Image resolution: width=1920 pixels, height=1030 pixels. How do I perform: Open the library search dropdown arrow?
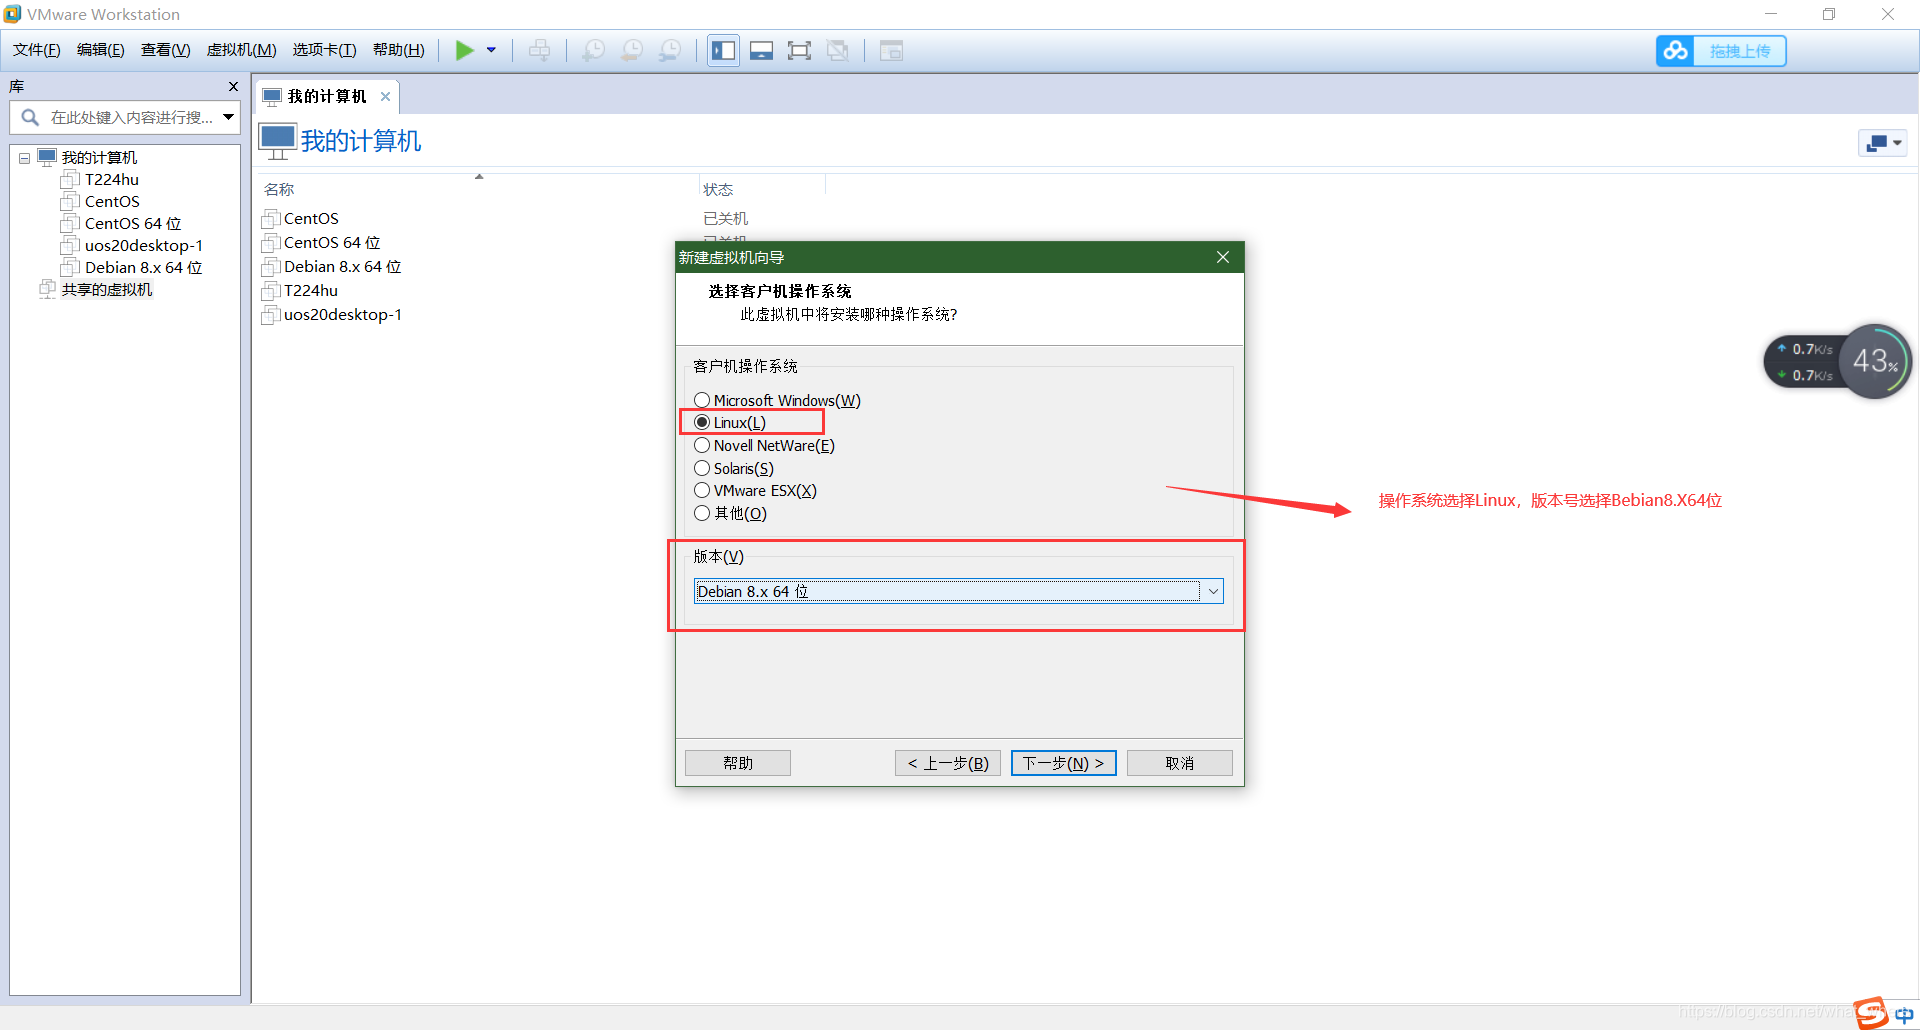tap(229, 117)
